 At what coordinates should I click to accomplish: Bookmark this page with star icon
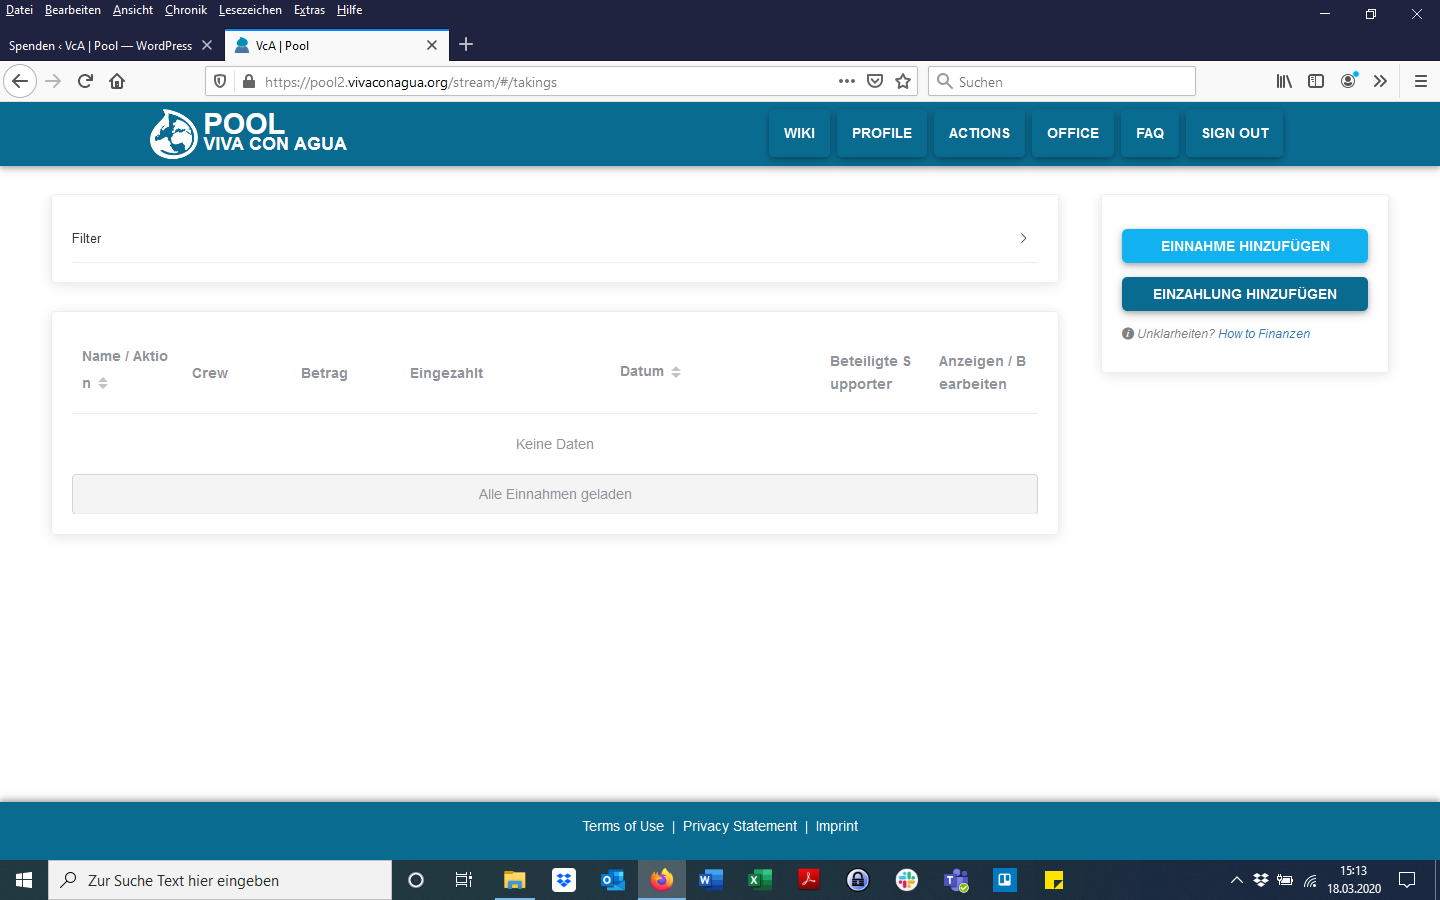(903, 82)
